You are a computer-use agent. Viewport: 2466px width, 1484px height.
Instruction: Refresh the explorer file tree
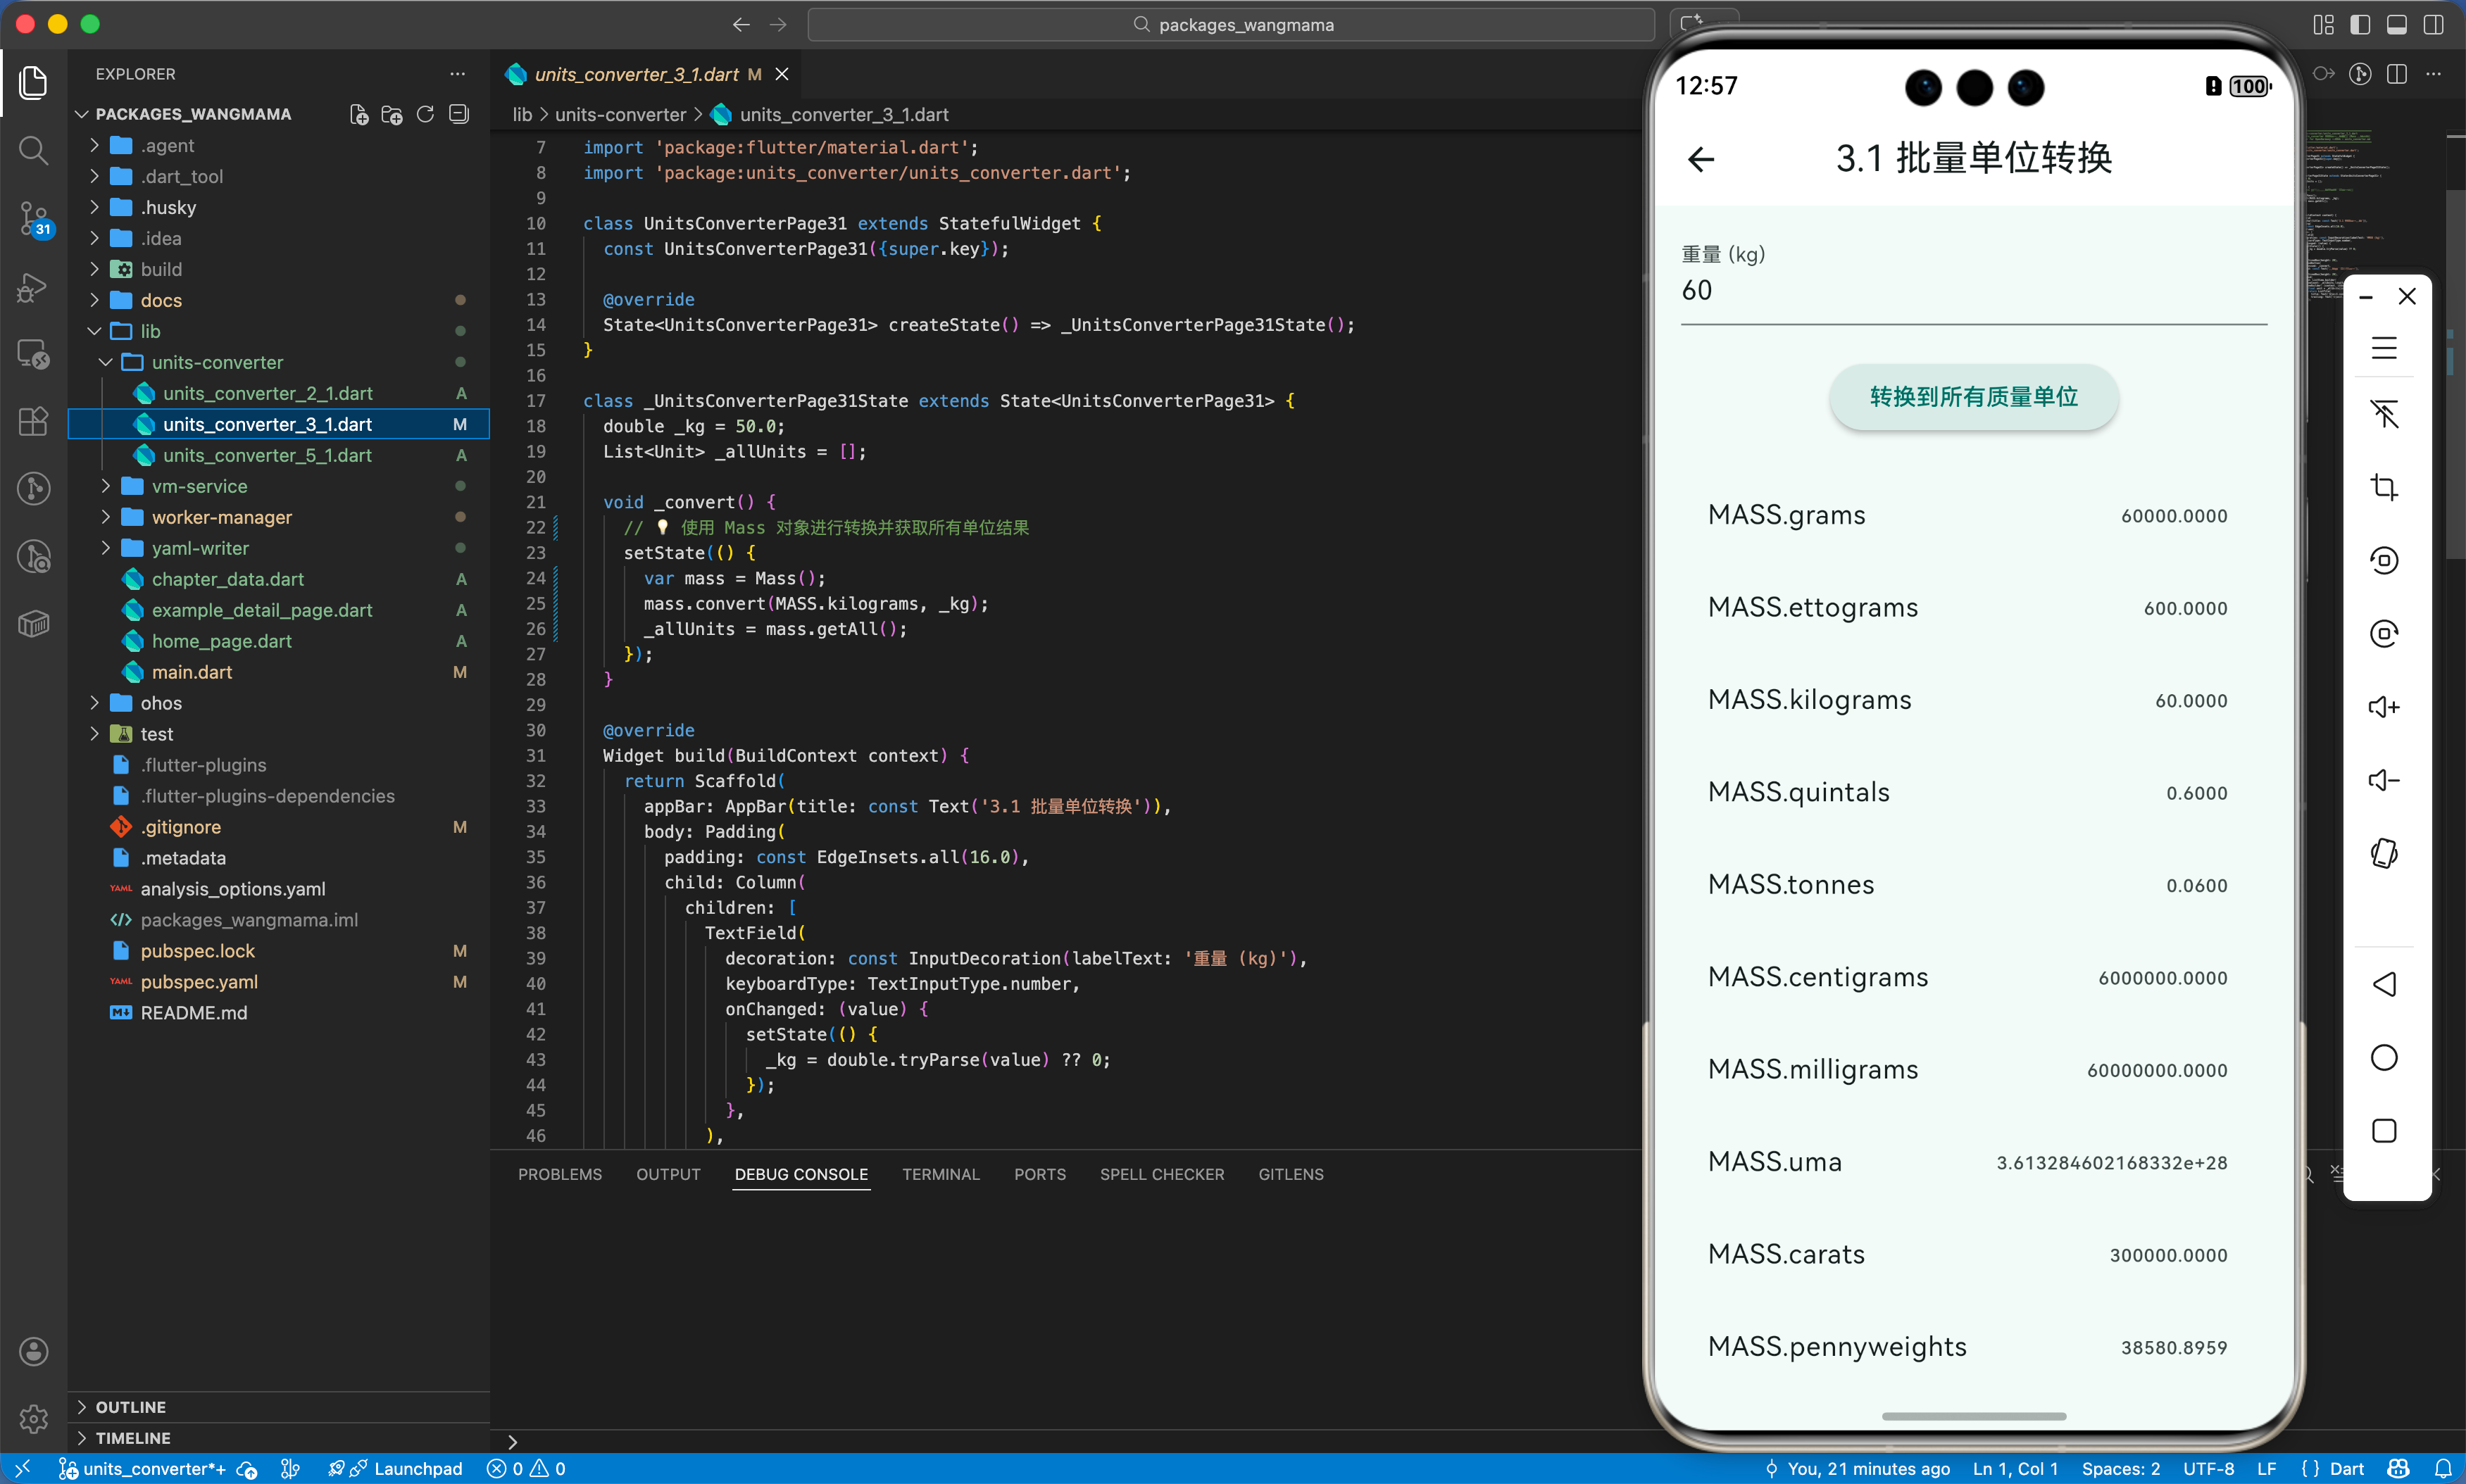coord(425,114)
